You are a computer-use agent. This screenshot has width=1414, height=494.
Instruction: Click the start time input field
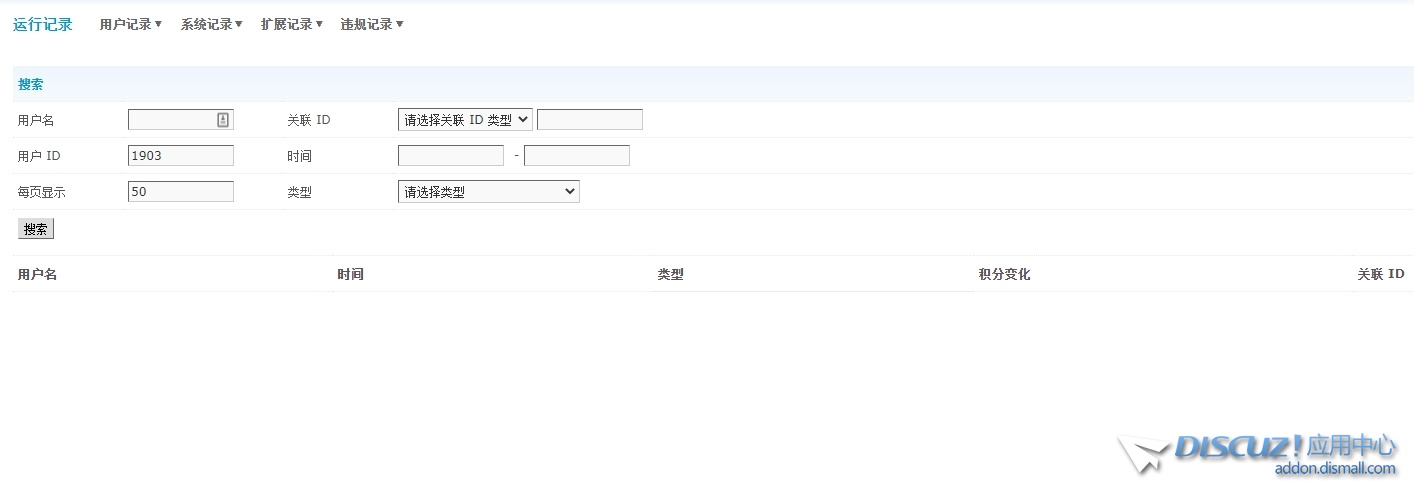[450, 156]
